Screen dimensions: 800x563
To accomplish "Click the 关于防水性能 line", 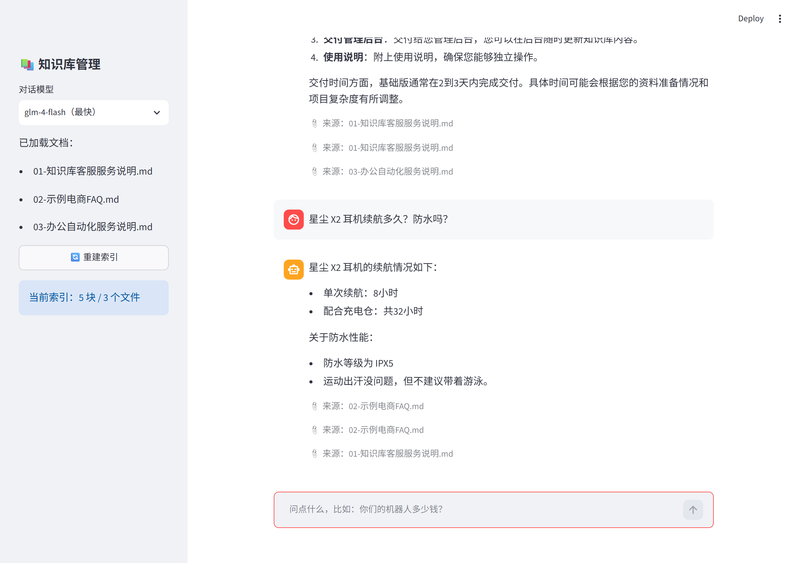I will (341, 337).
